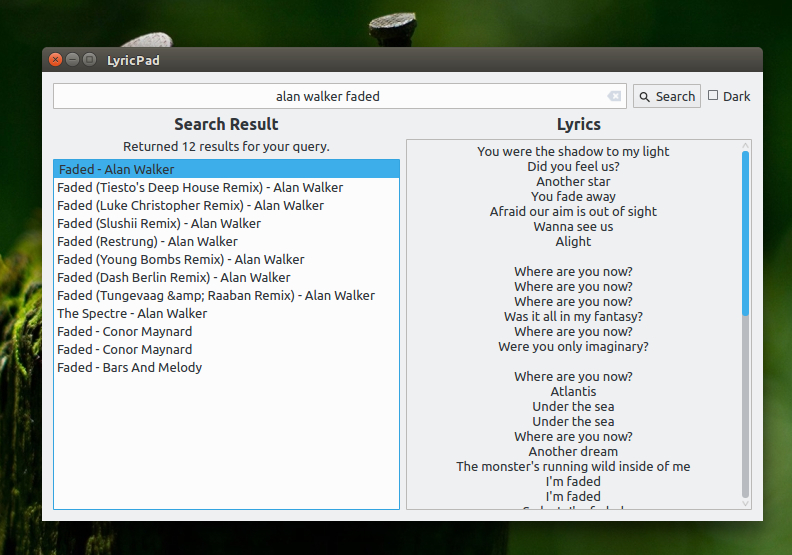Screen dimensions: 792x555
Task: Click into the 'alan walker faded' search field
Action: pyautogui.click(x=339, y=96)
